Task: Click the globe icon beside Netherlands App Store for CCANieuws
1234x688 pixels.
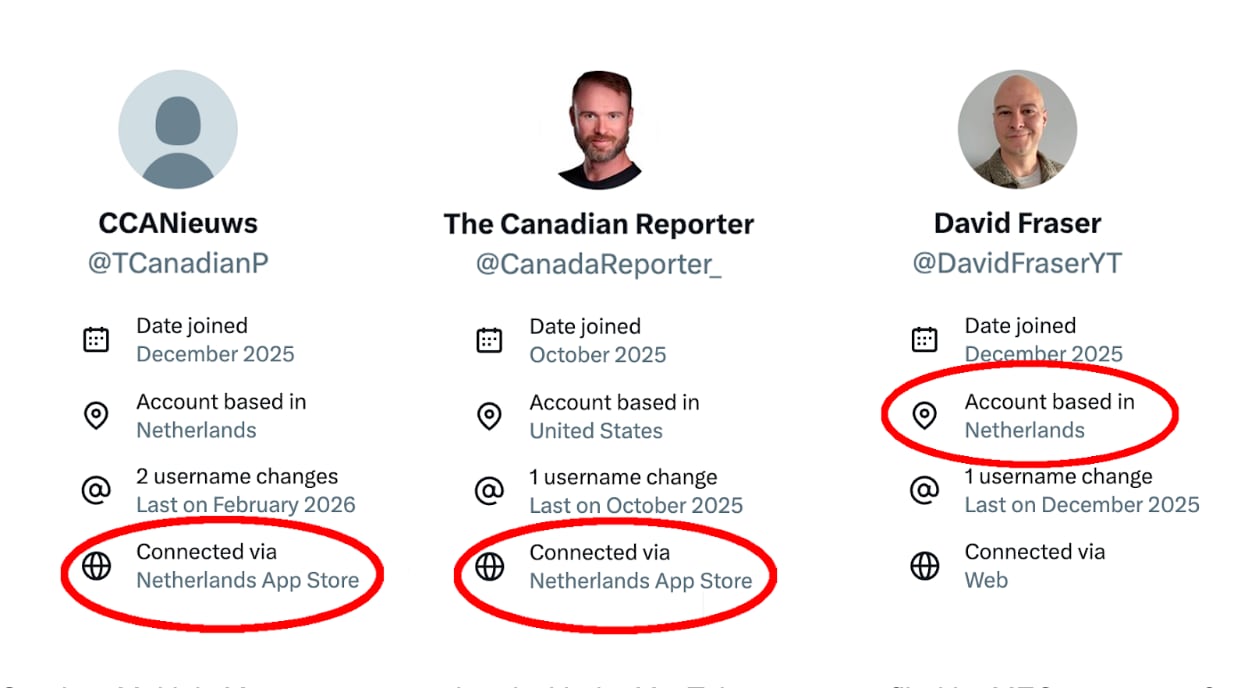Action: pyautogui.click(x=95, y=564)
